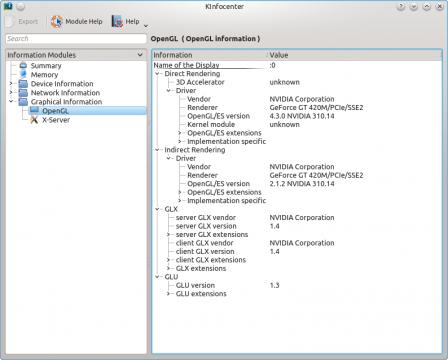Click the 1.3 GLU version value
Screen dimensions: 448x360
(274, 285)
